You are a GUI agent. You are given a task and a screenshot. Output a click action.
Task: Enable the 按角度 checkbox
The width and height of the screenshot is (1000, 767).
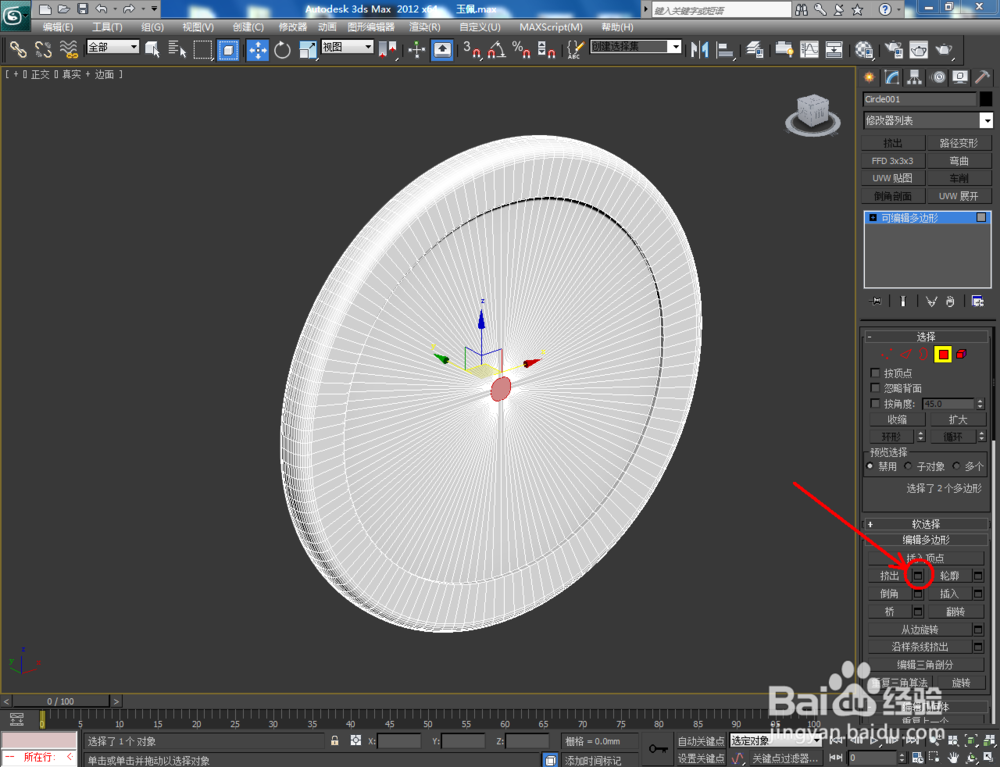coord(875,404)
